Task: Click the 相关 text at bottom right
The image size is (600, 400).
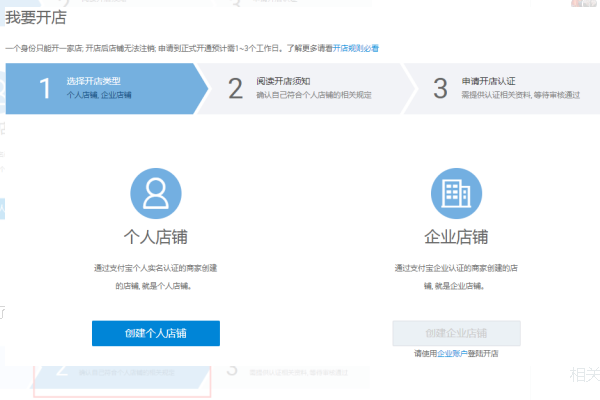Action: click(583, 375)
